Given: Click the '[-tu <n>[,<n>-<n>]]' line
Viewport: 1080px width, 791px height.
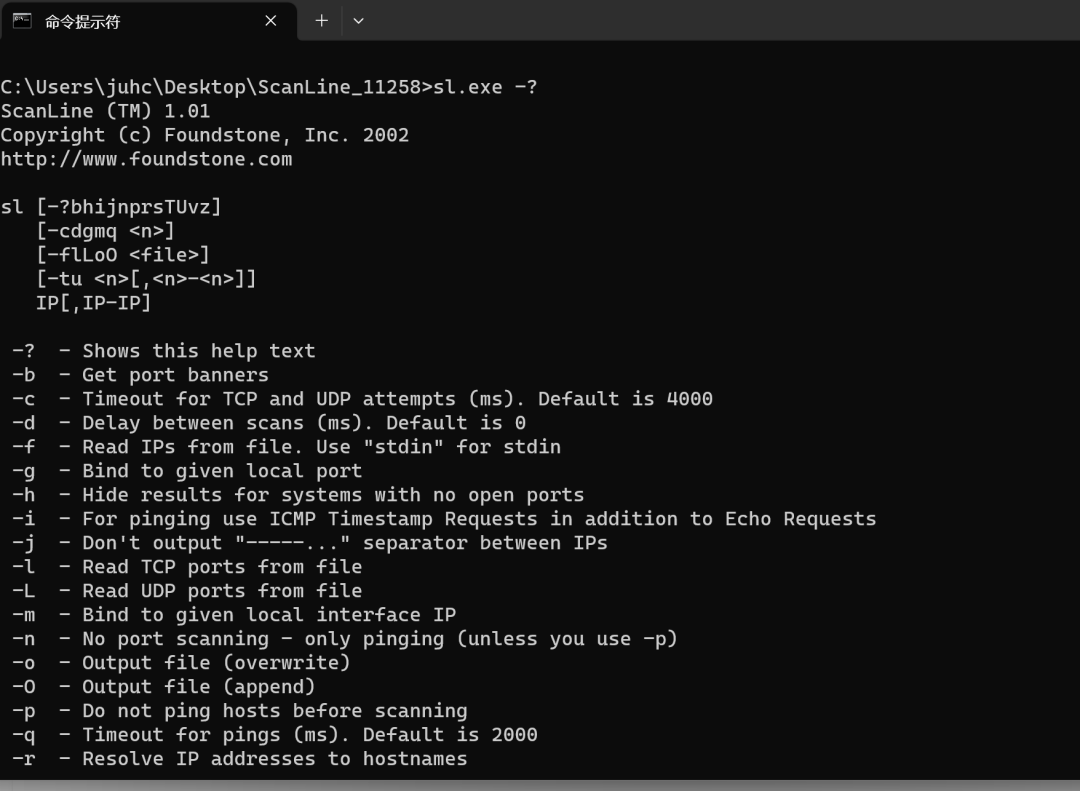Looking at the screenshot, I should [146, 279].
